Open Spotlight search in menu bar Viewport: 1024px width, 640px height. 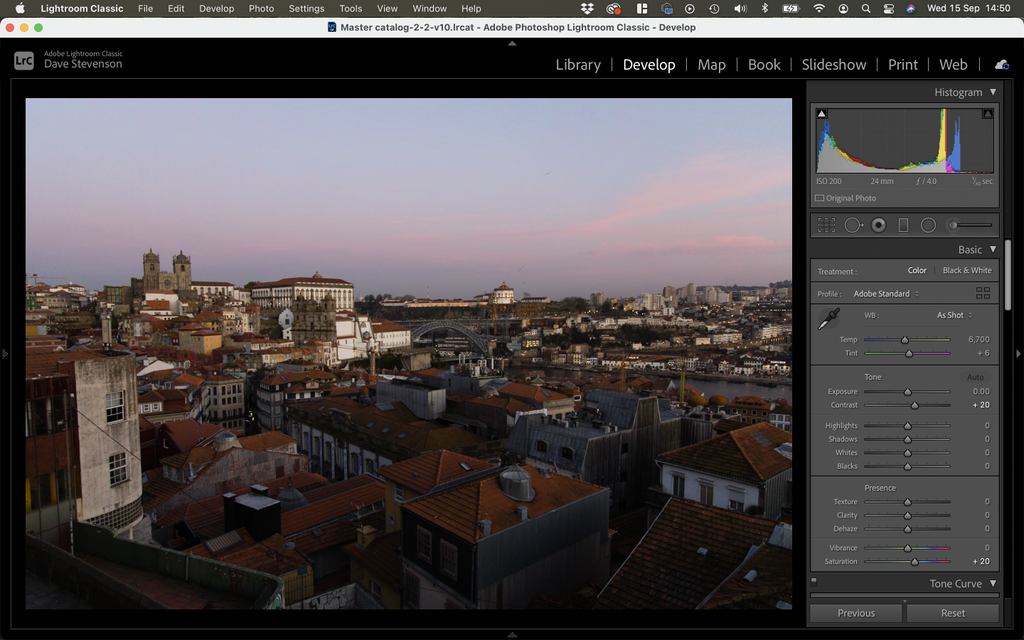coord(866,8)
